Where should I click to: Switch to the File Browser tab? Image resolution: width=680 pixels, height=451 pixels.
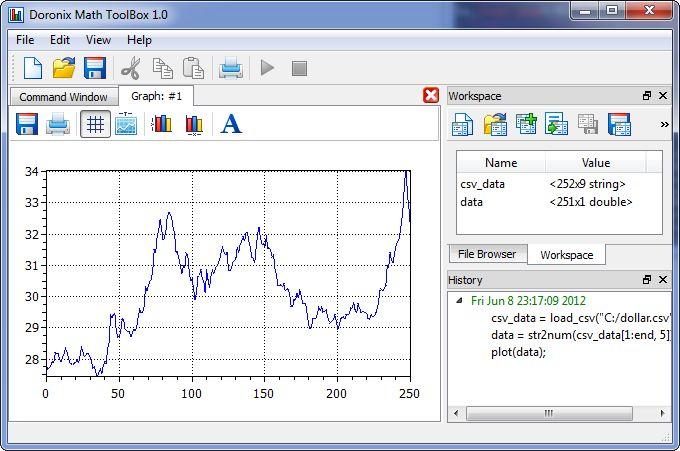[x=487, y=254]
